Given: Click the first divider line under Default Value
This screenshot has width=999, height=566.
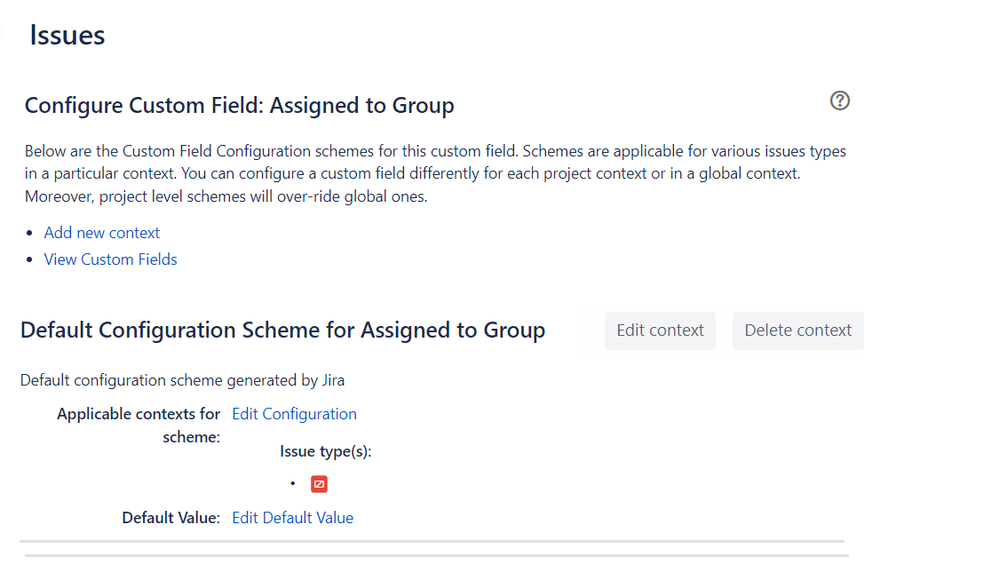Looking at the screenshot, I should [x=432, y=541].
